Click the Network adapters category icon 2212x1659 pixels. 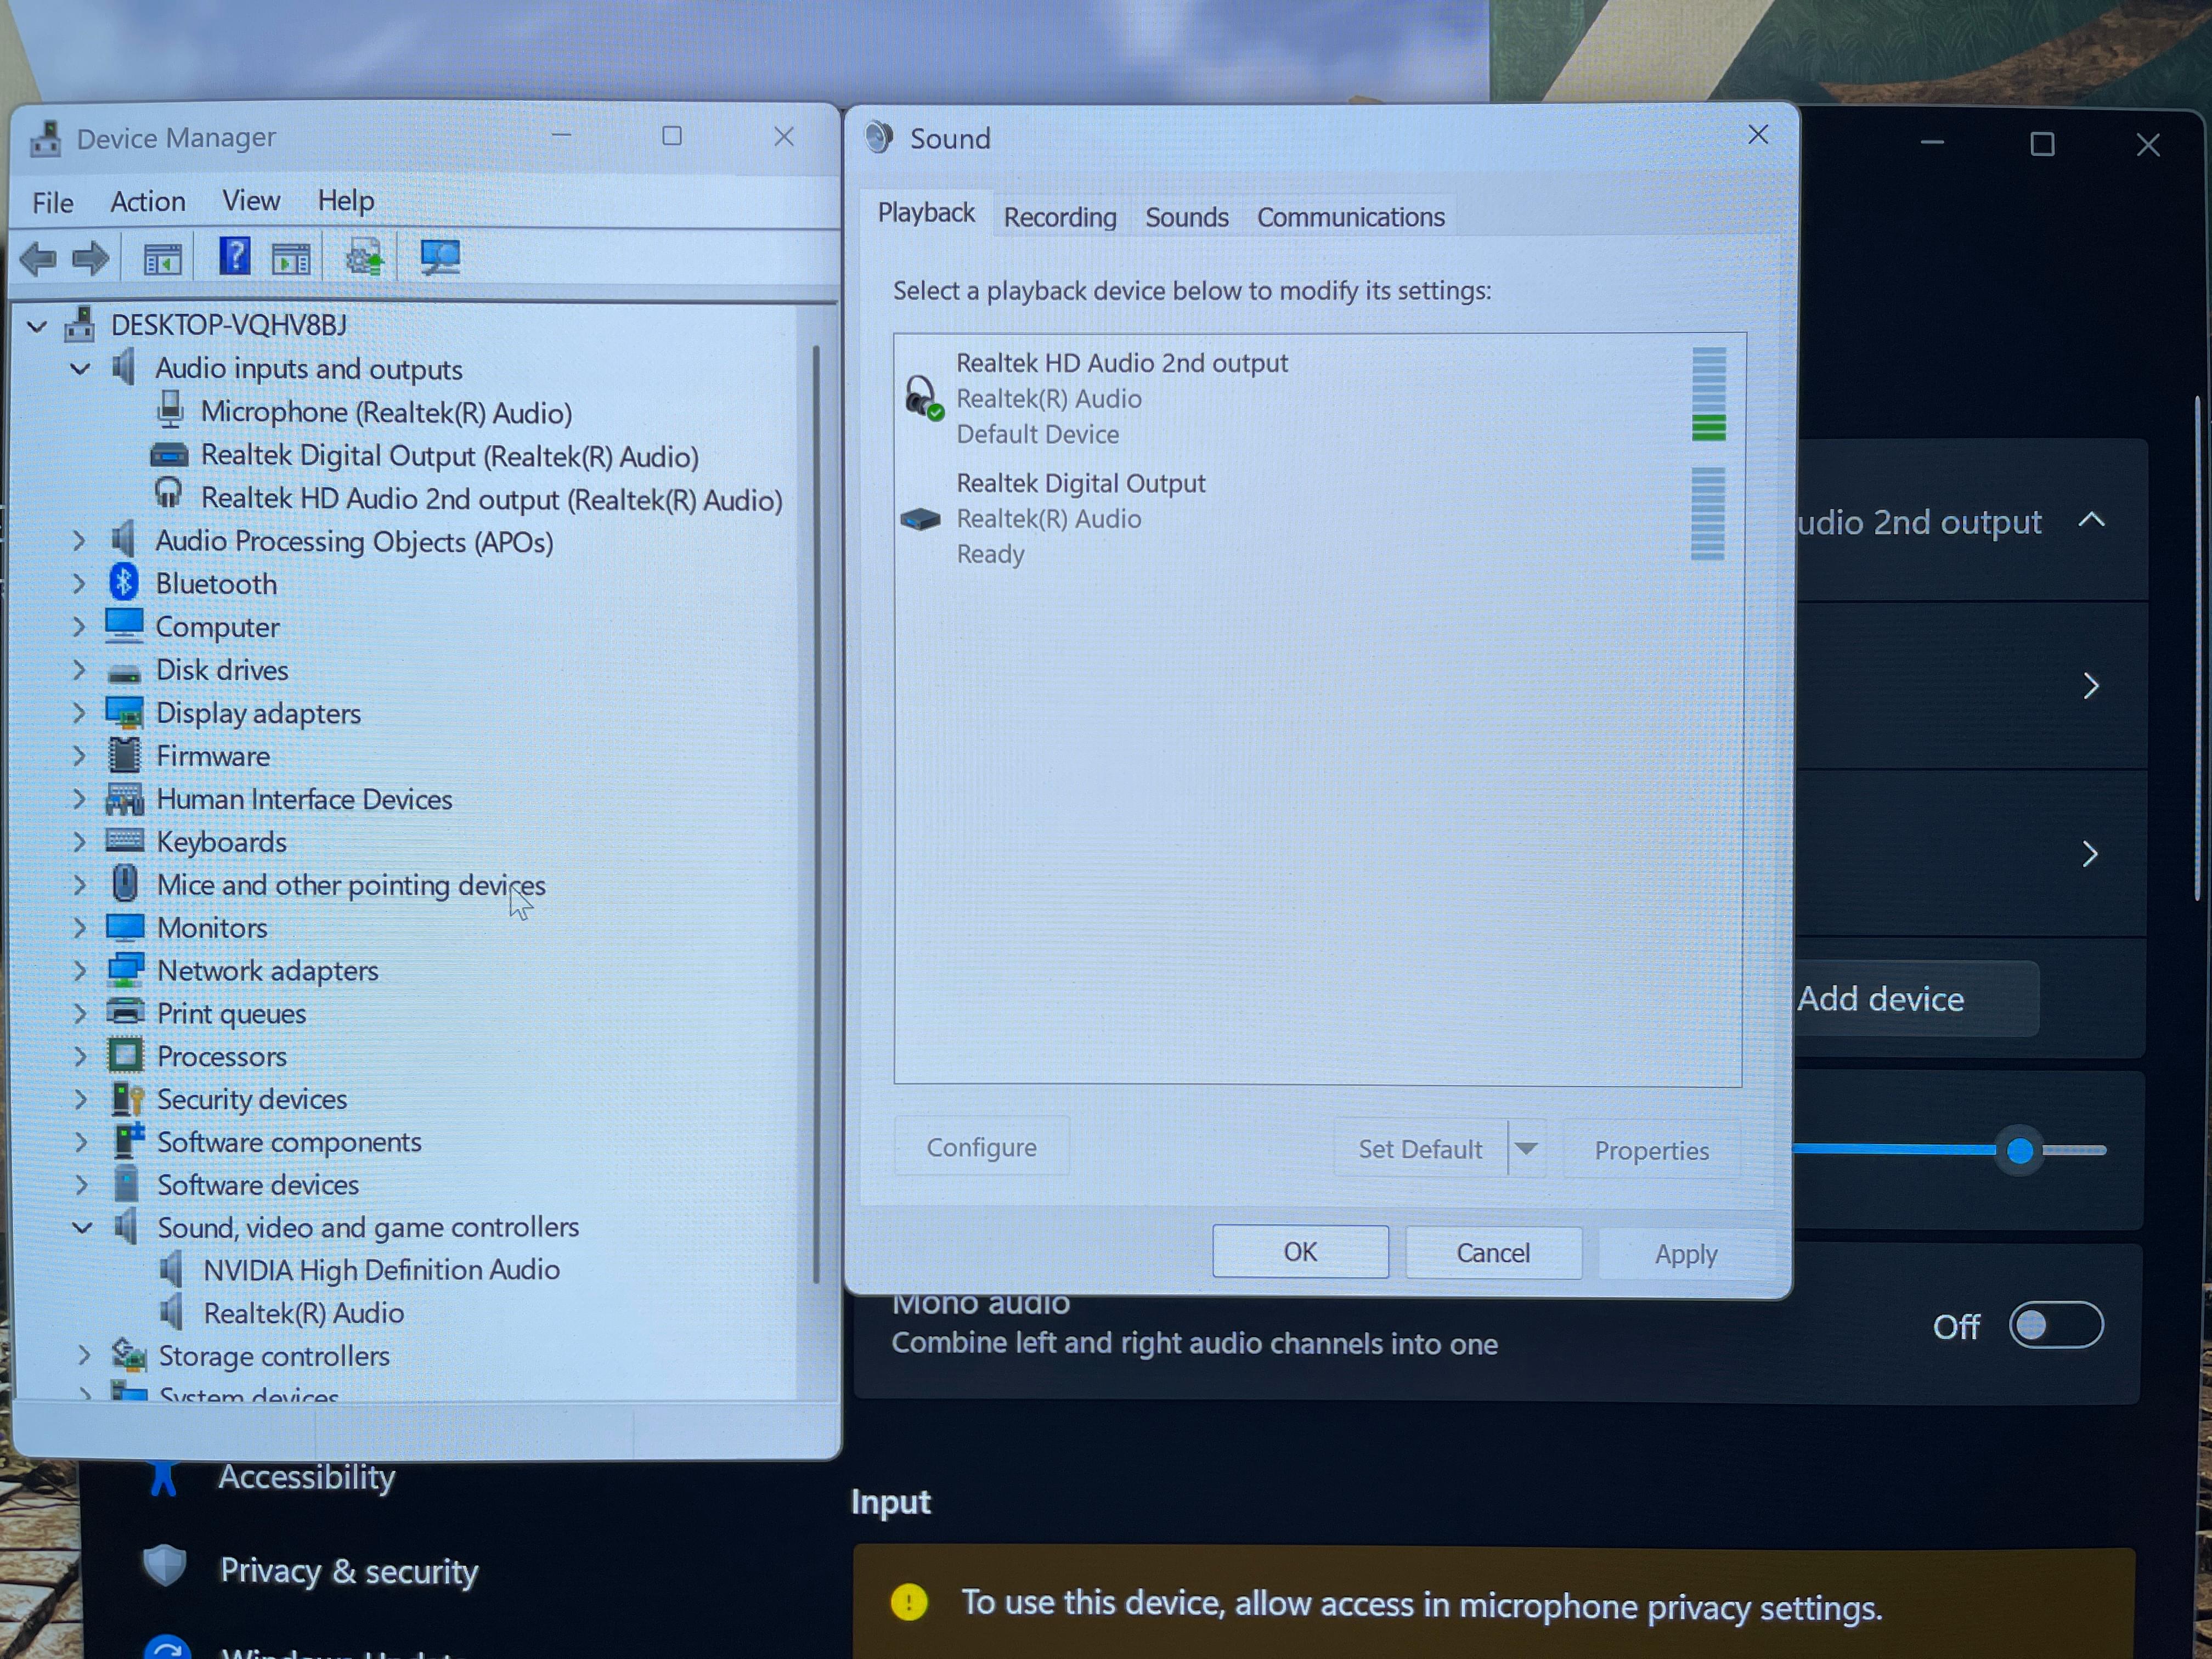(126, 969)
